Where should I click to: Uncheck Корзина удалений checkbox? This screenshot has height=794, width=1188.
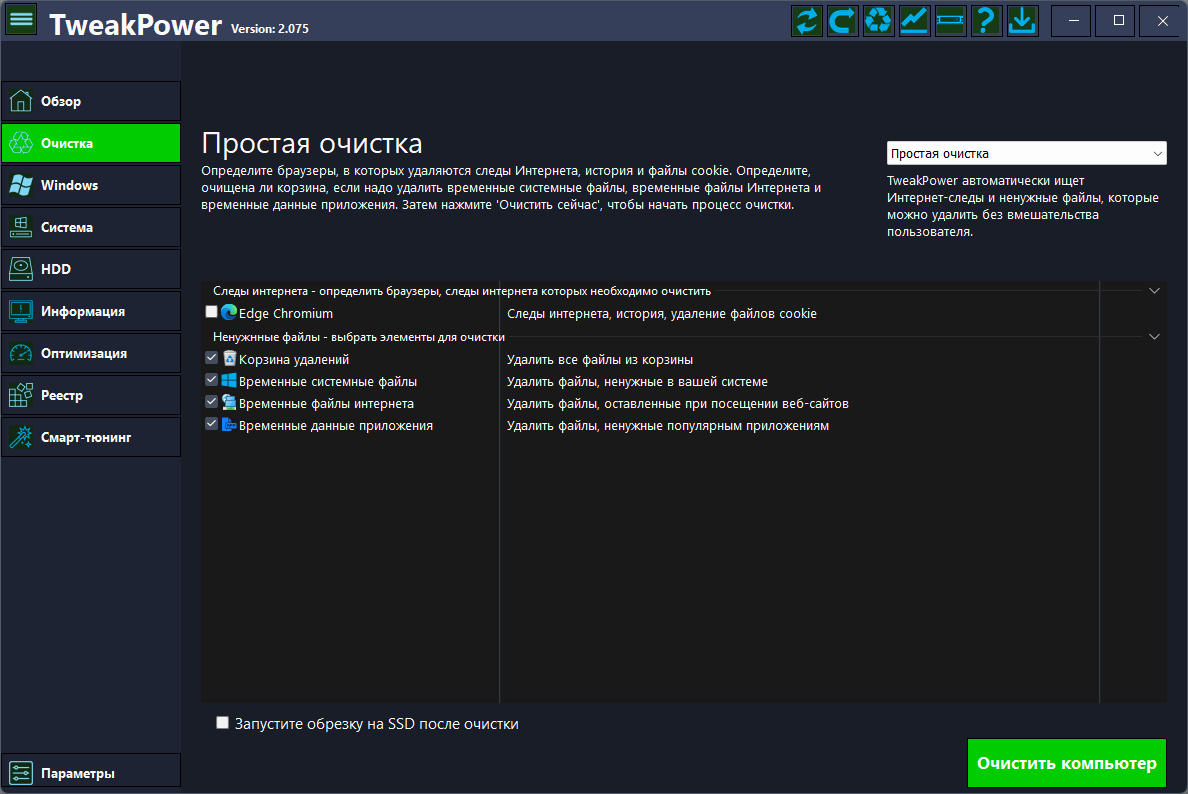(x=211, y=358)
